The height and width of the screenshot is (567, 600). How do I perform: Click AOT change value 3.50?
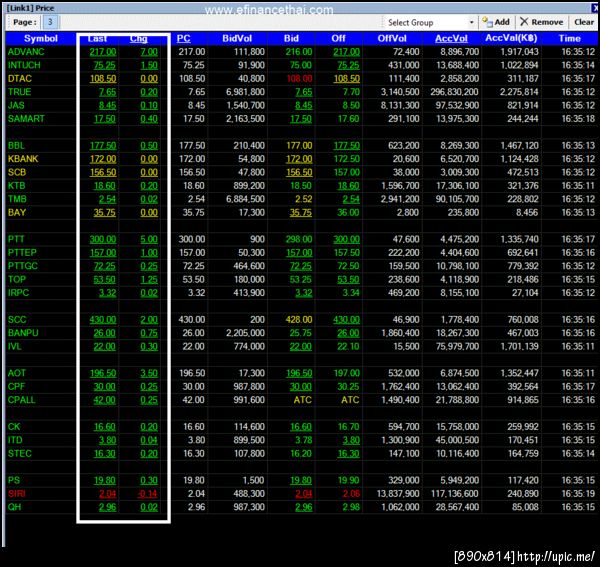click(x=149, y=373)
